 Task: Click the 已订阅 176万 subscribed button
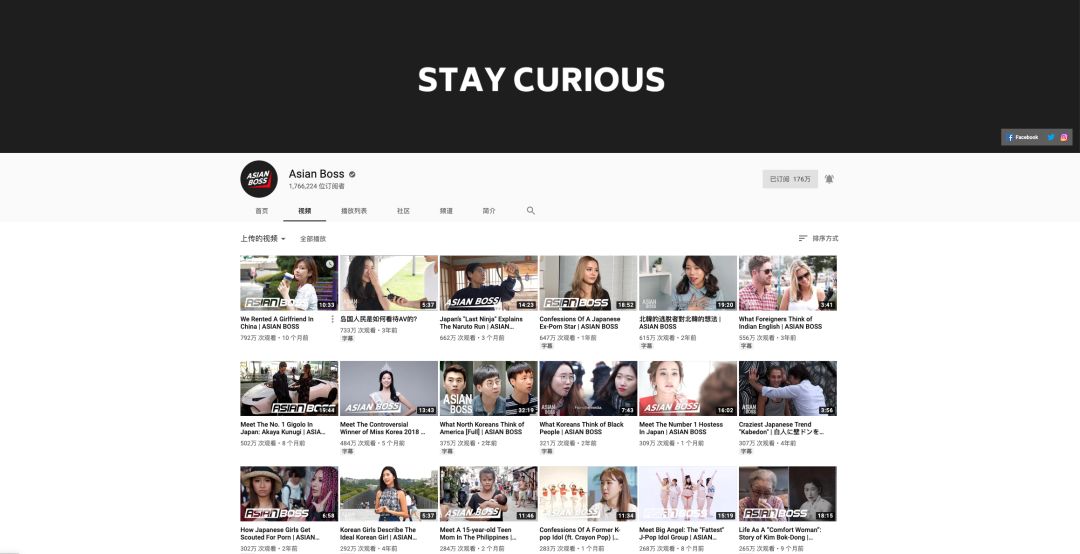click(790, 179)
